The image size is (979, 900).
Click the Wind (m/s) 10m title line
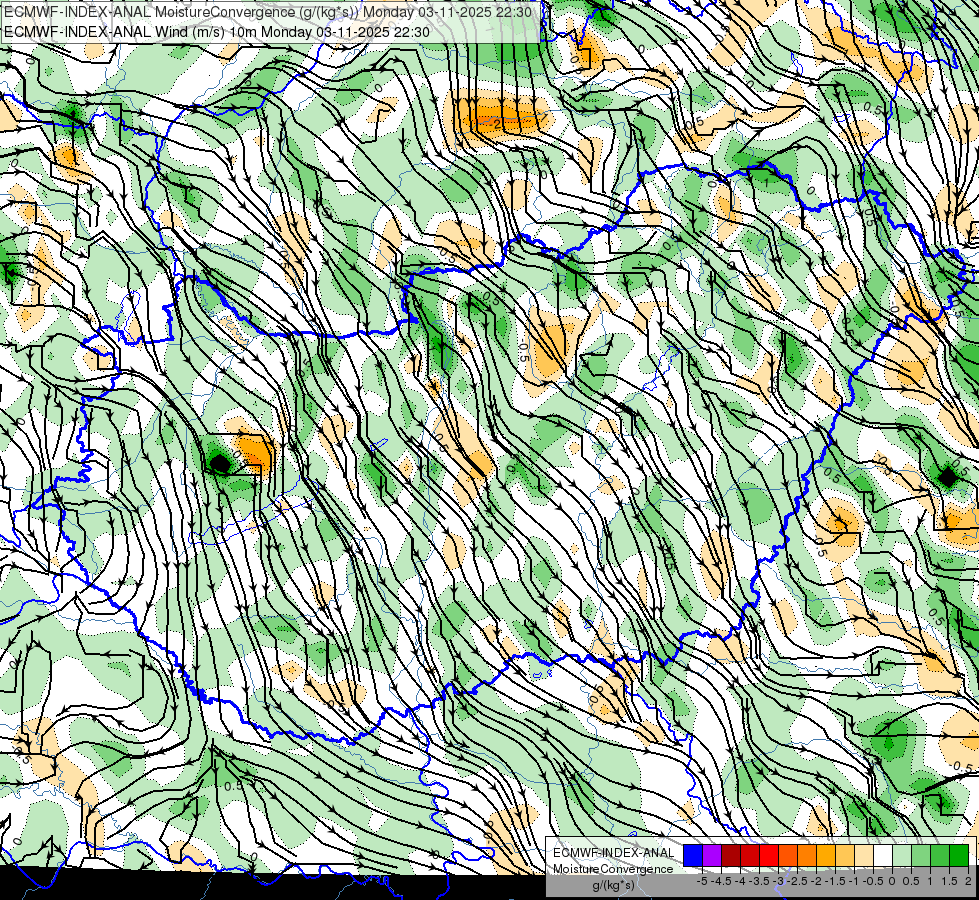(217, 31)
